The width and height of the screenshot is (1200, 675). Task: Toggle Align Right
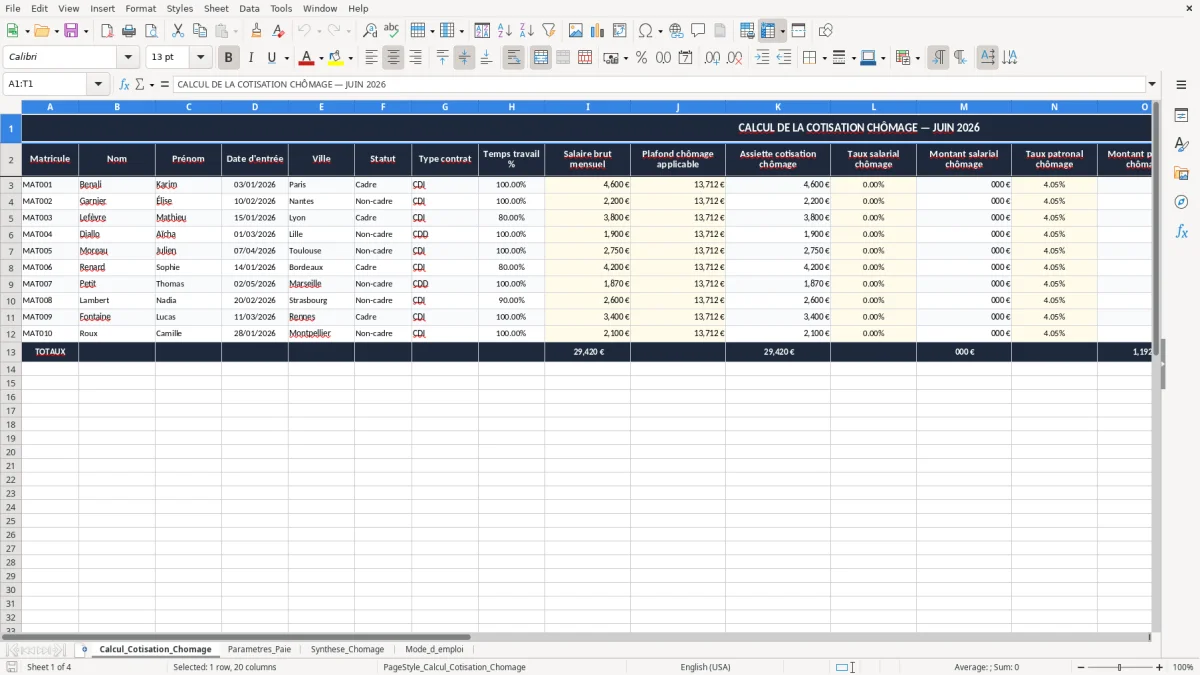click(x=415, y=58)
